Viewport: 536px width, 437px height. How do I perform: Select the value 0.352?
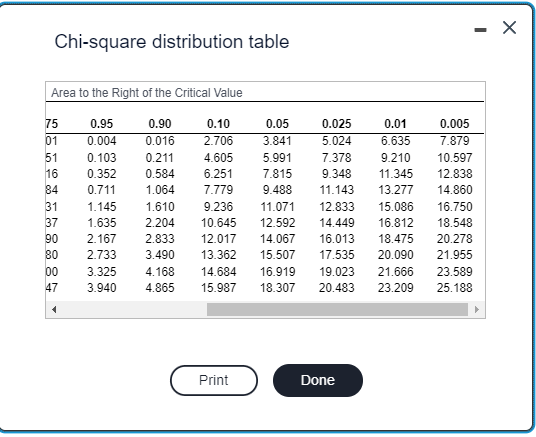102,174
